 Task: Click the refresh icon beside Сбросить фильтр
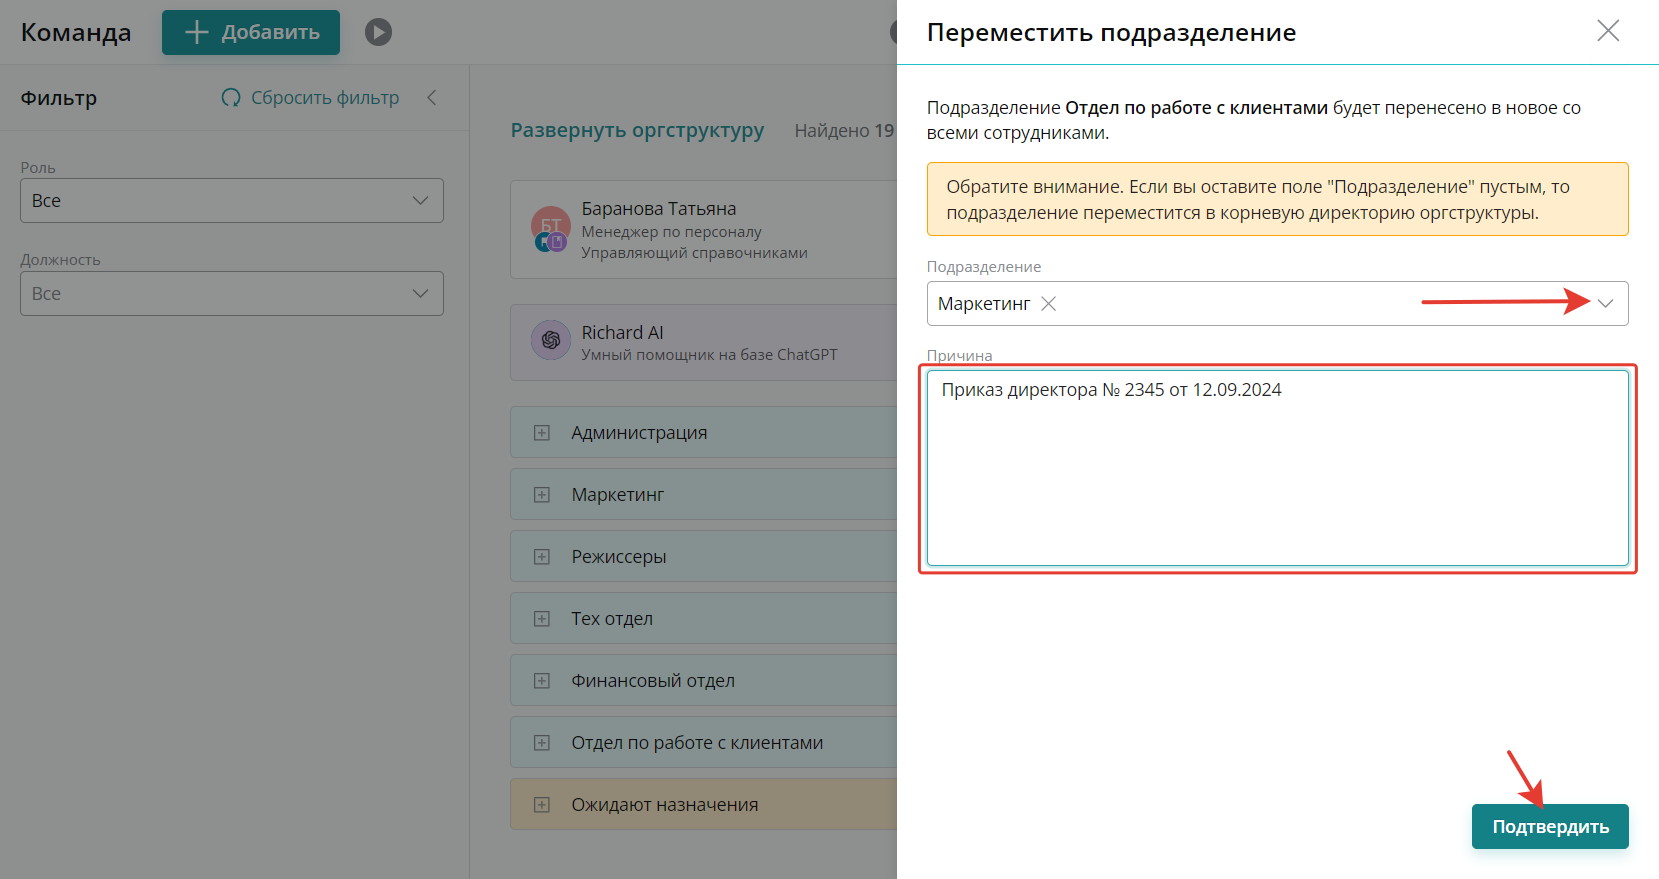(x=231, y=98)
